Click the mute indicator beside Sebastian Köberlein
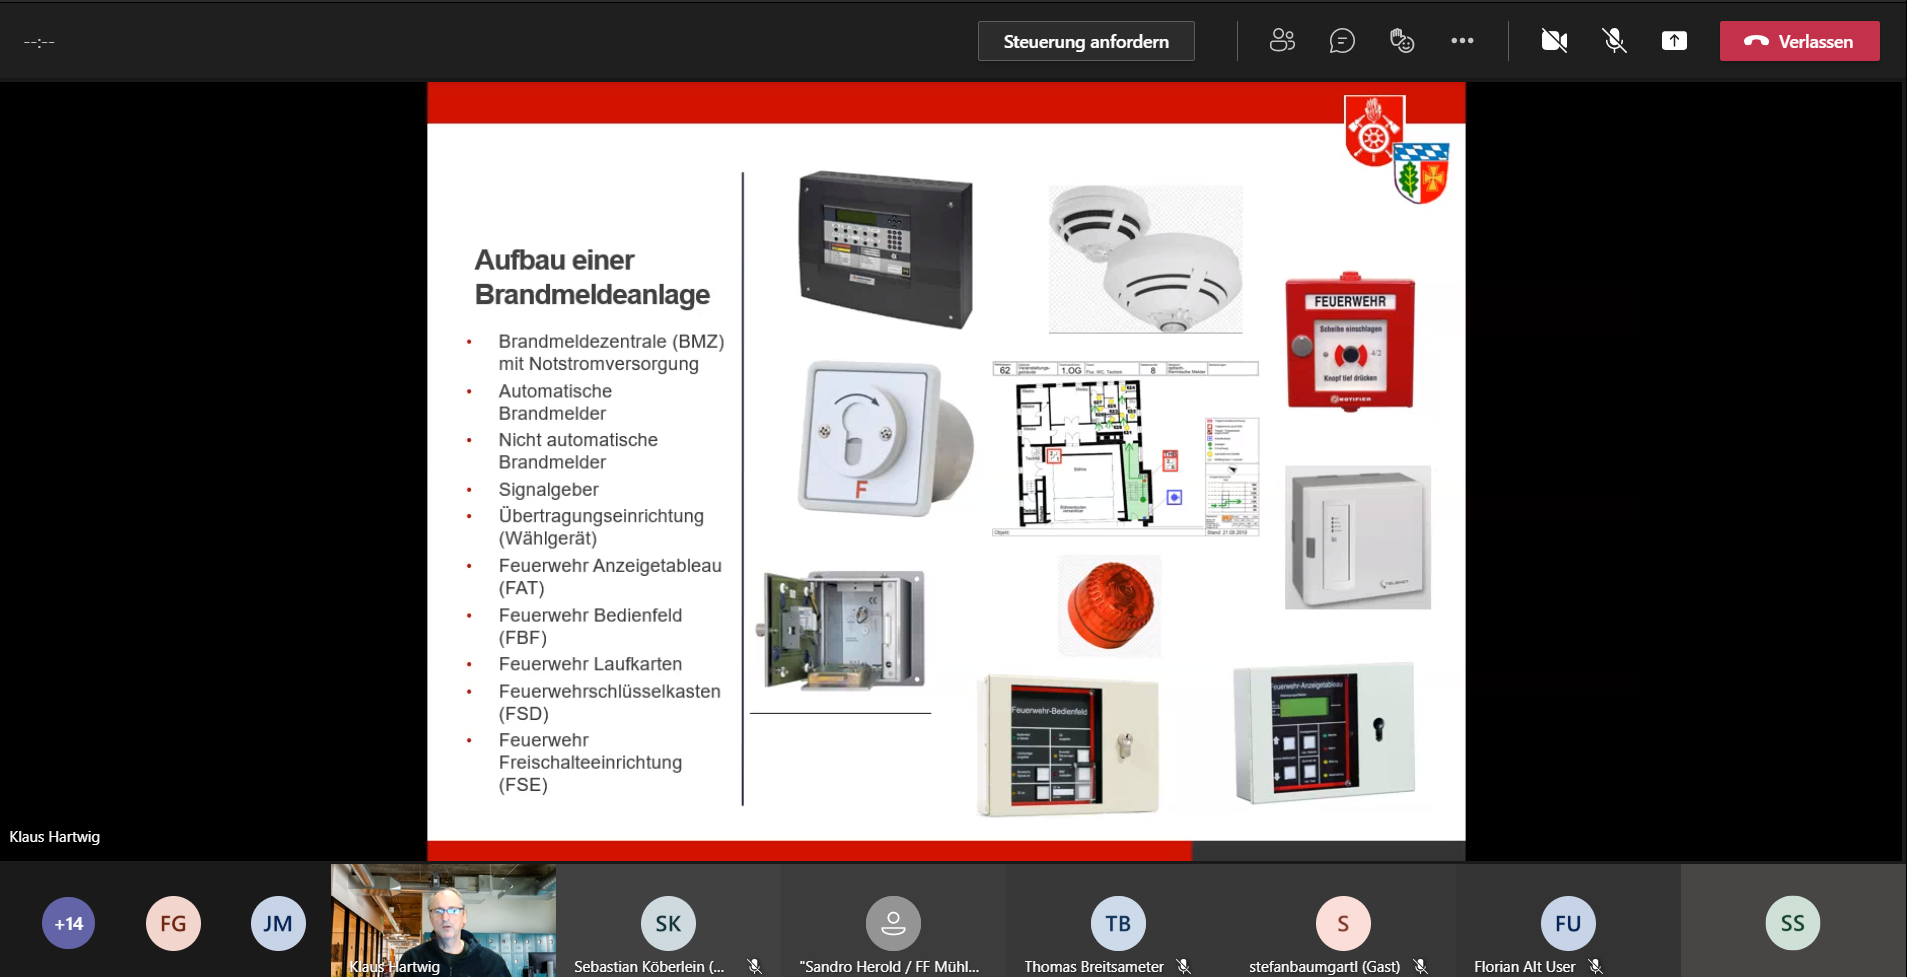 (x=753, y=967)
